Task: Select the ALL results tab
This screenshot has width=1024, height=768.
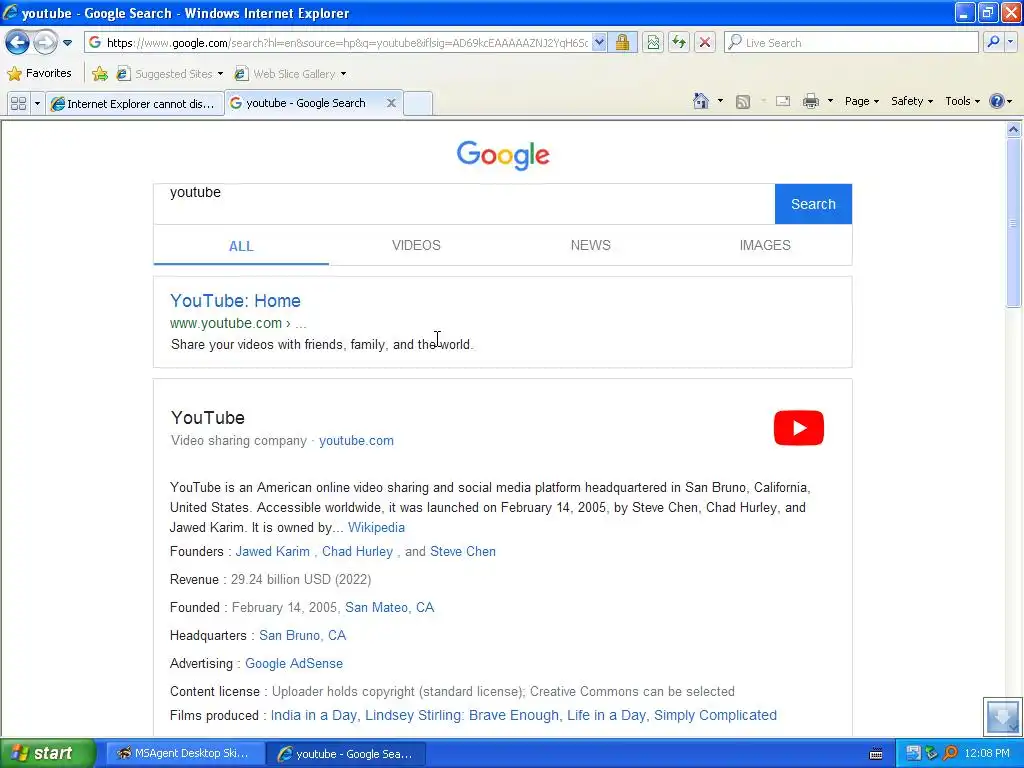Action: point(241,246)
